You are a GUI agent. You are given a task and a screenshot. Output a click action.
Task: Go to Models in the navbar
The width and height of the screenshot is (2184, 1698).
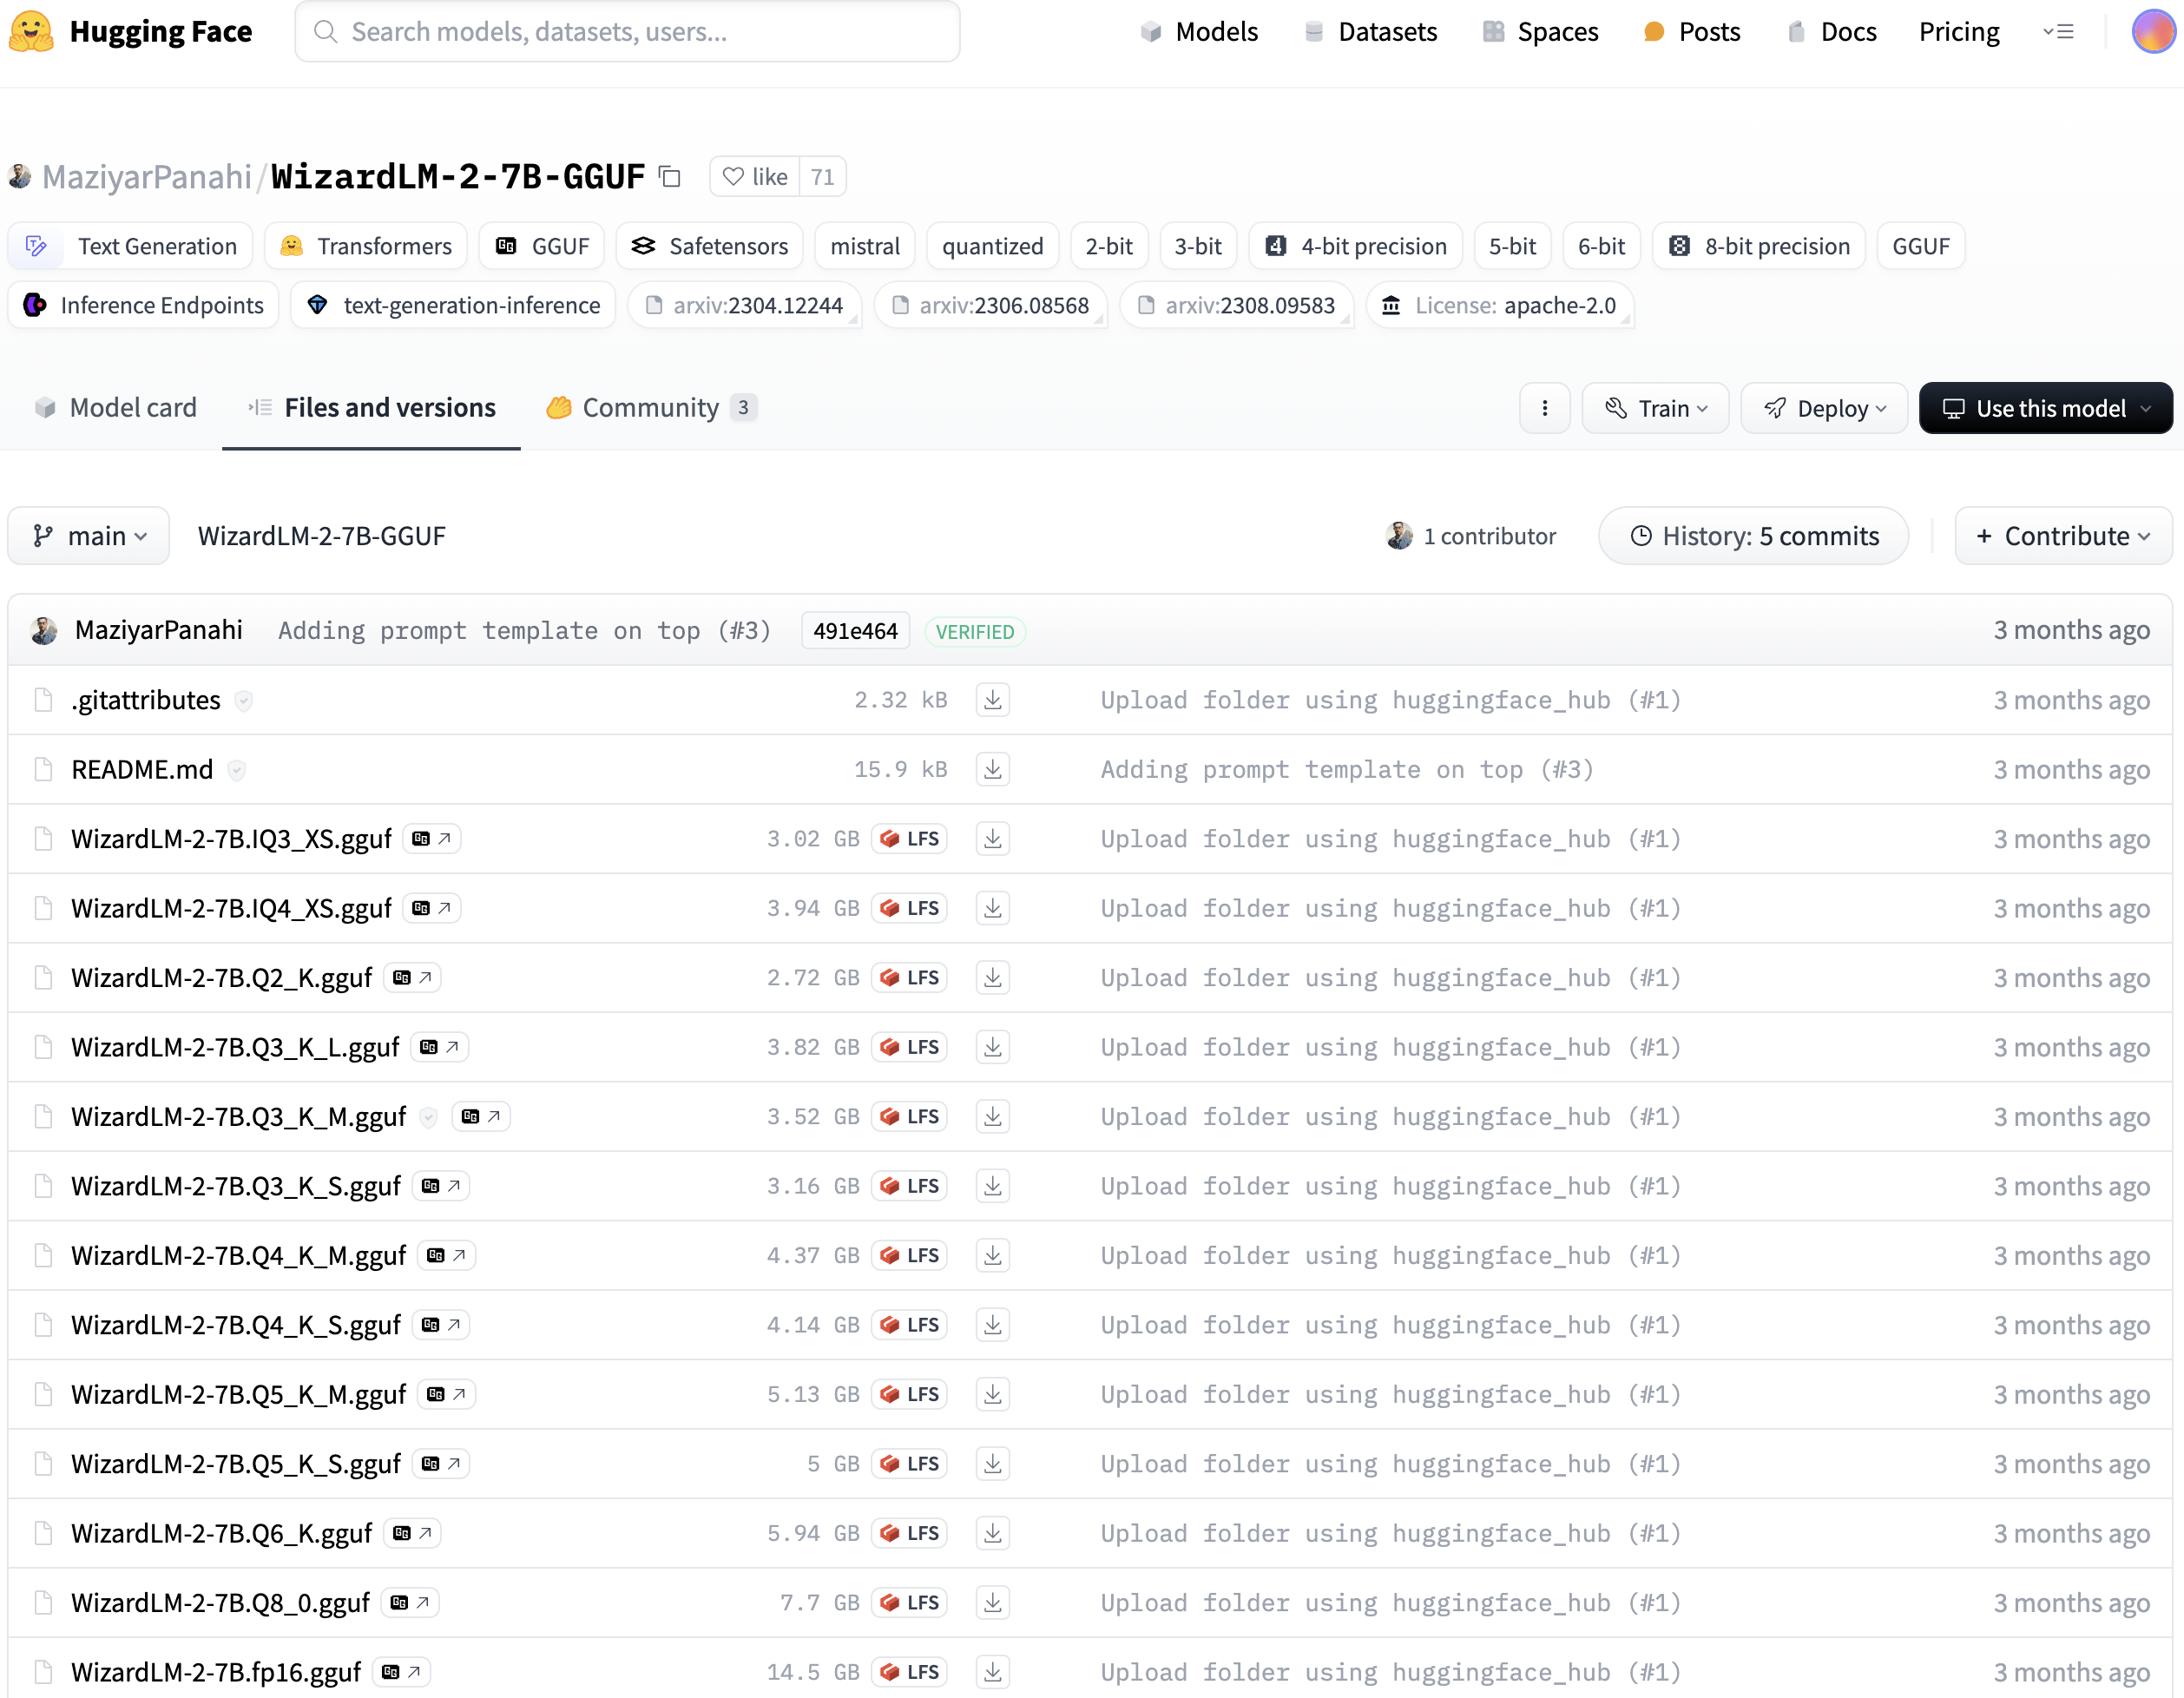[x=1199, y=32]
